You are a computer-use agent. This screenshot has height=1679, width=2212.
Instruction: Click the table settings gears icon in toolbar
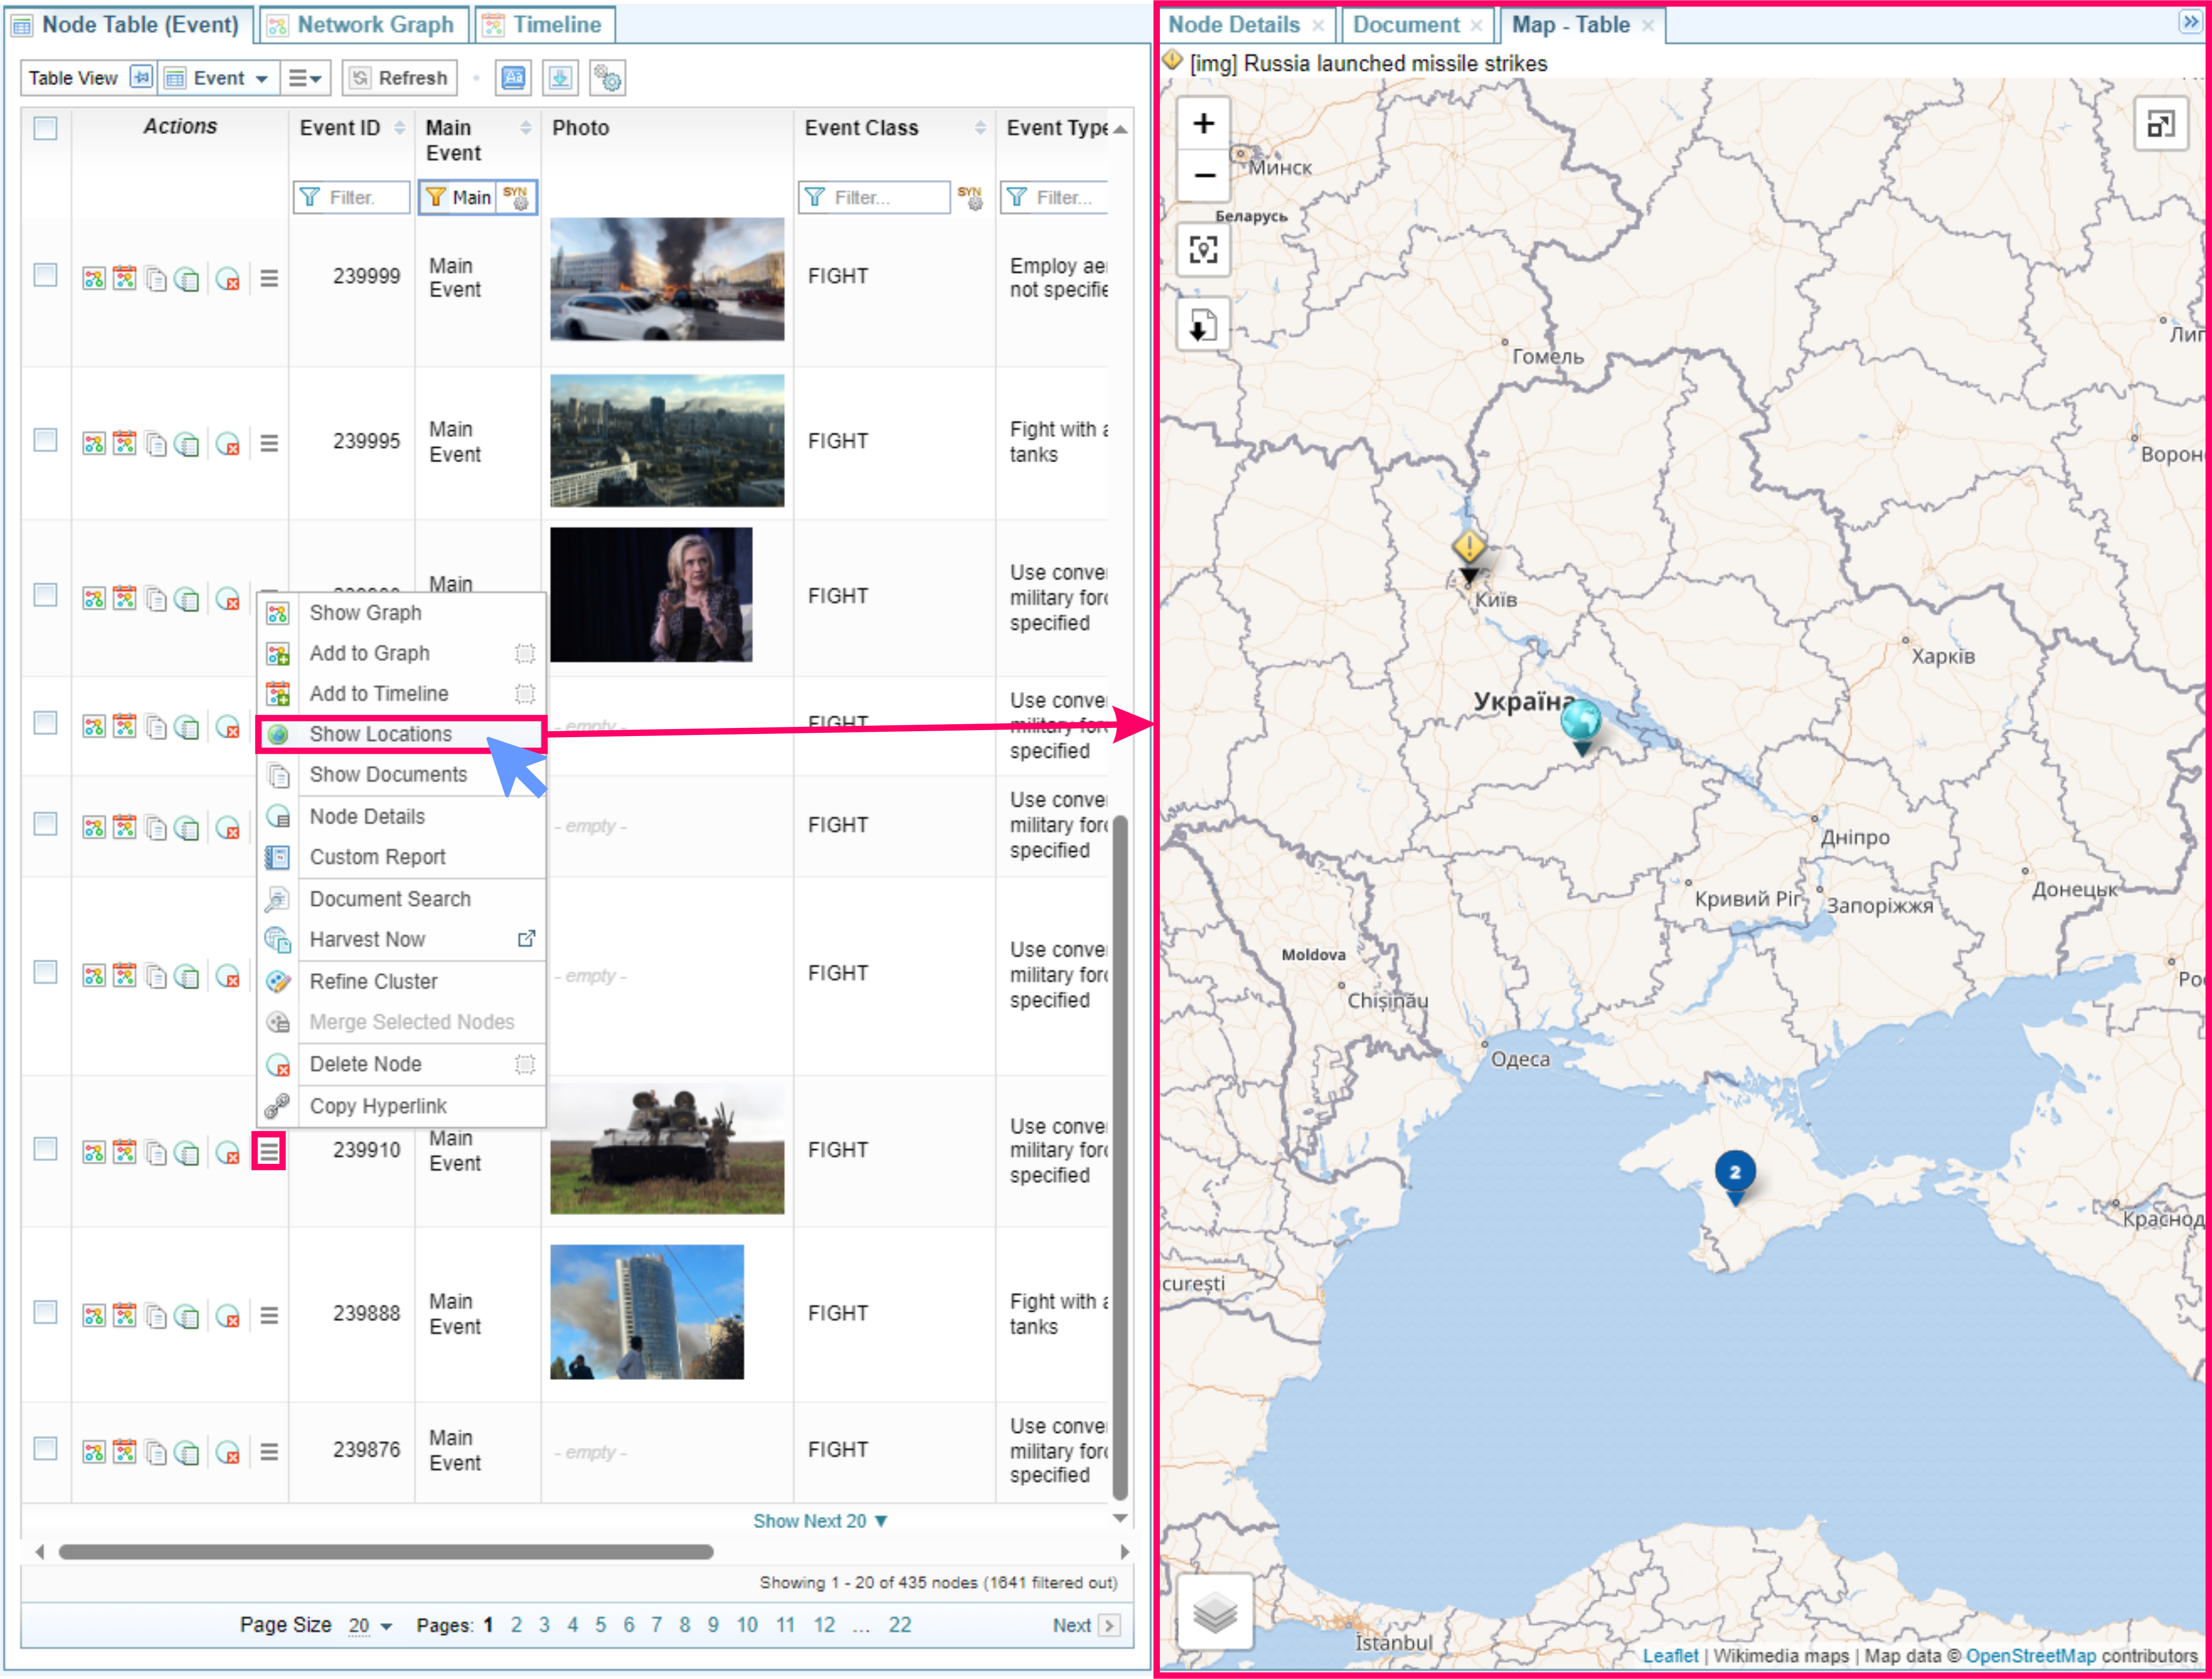tap(607, 78)
